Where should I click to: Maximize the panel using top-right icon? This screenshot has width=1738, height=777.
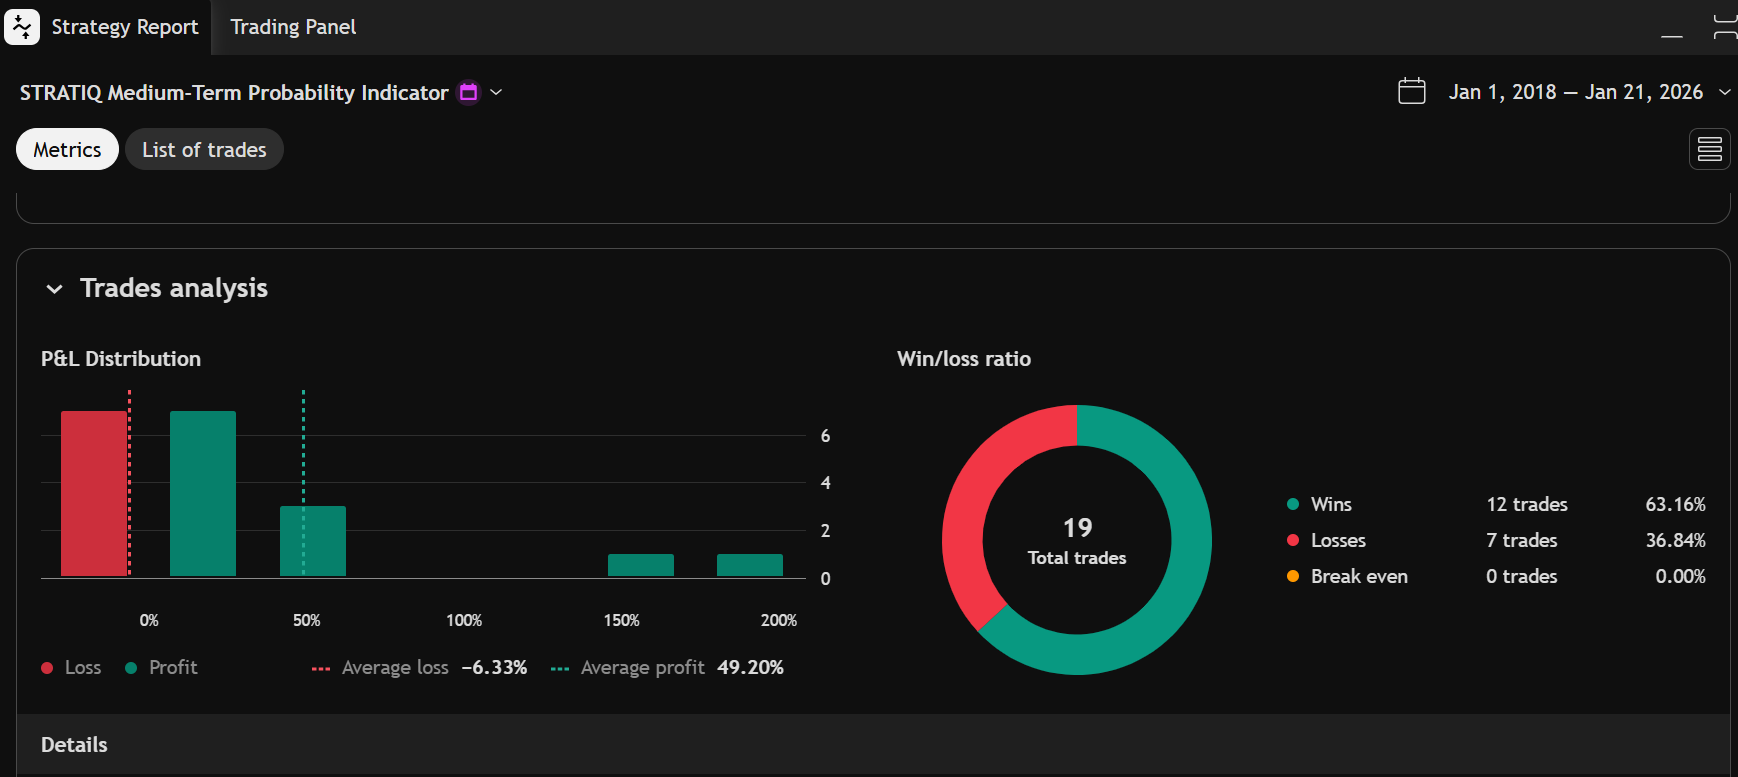(x=1725, y=27)
